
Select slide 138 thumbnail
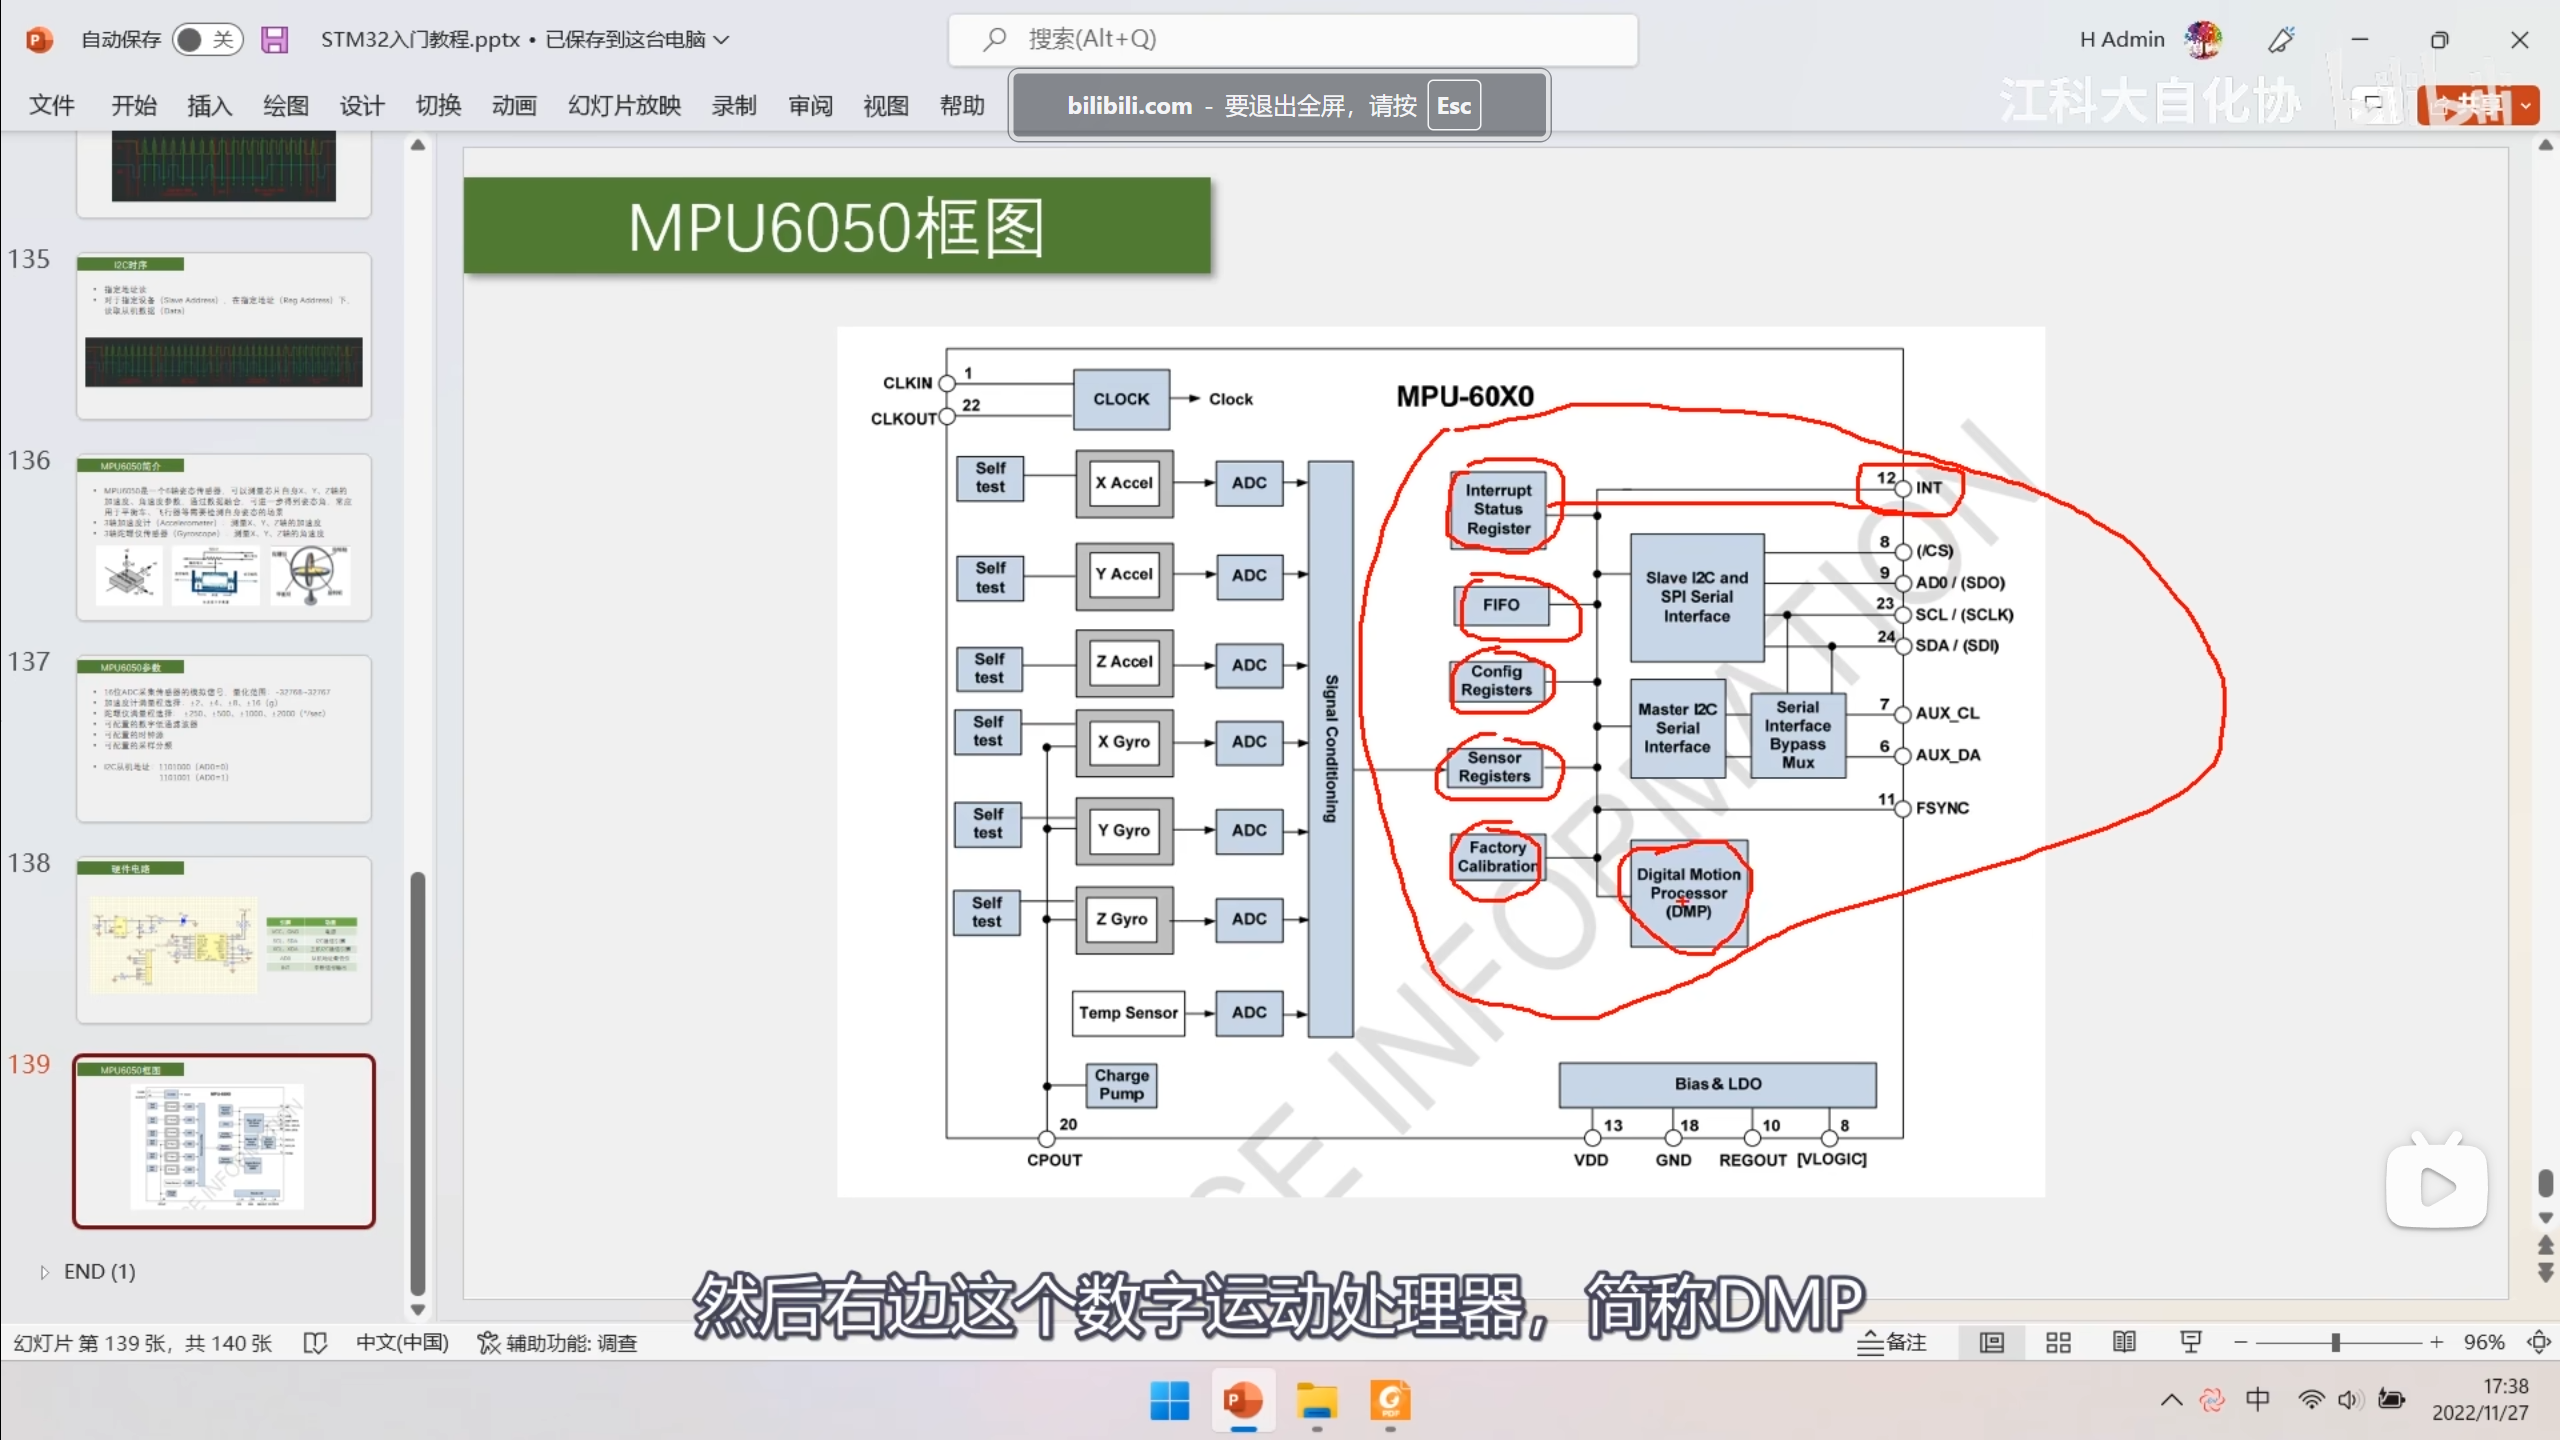(x=224, y=939)
